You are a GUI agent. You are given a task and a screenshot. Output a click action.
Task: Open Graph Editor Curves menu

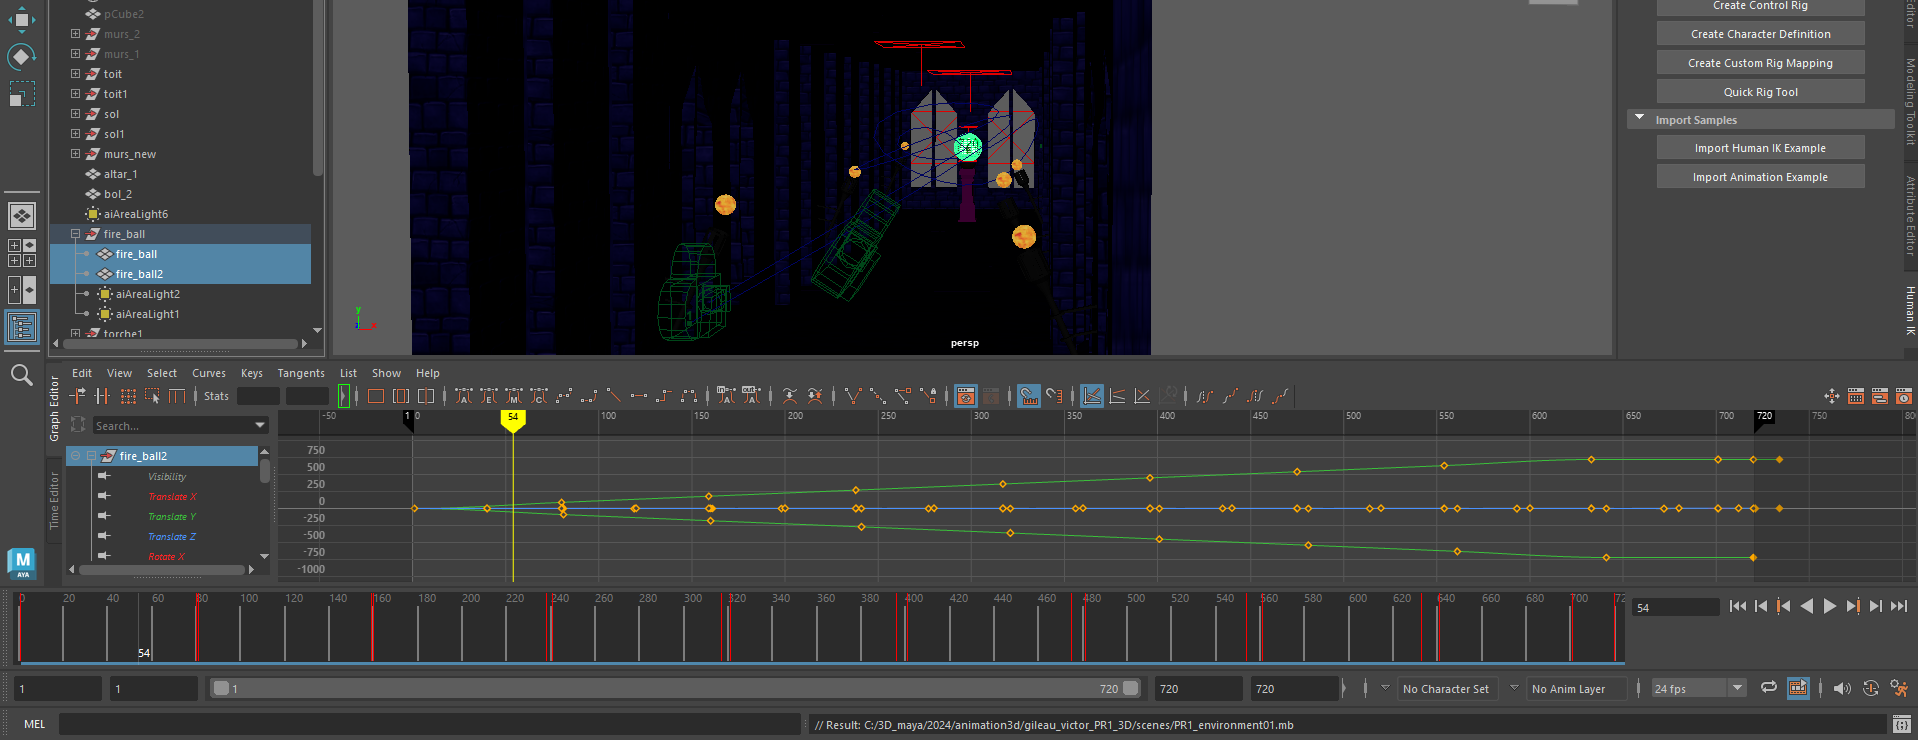point(209,373)
